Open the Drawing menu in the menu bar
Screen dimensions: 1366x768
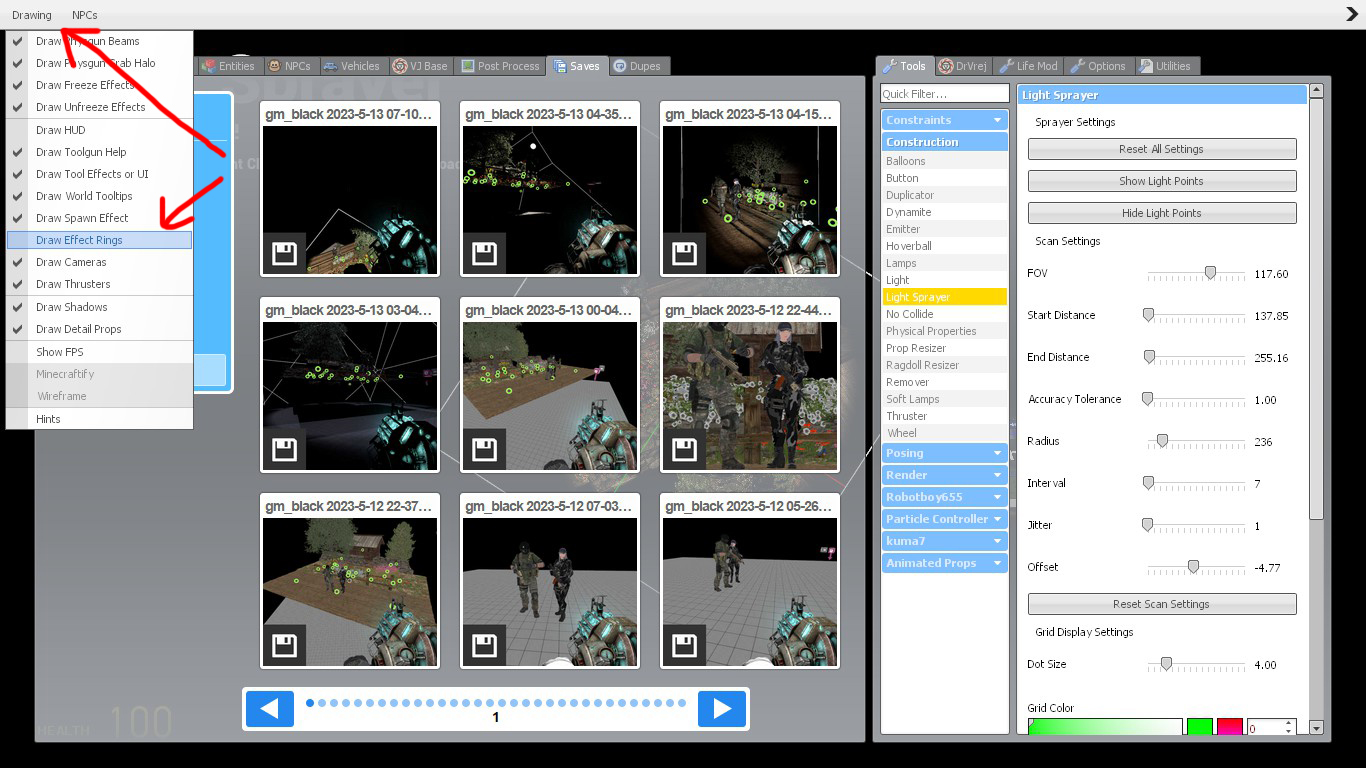point(32,15)
